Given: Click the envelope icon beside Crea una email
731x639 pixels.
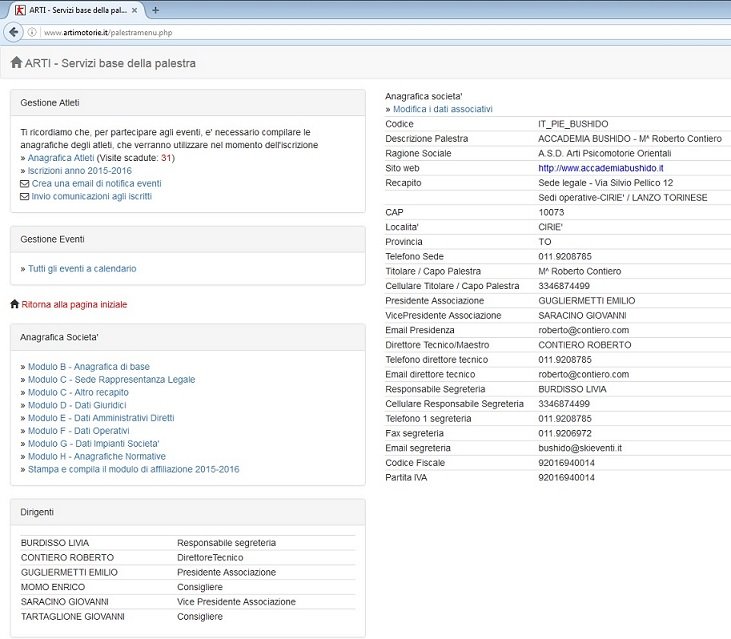Looking at the screenshot, I should 25,184.
